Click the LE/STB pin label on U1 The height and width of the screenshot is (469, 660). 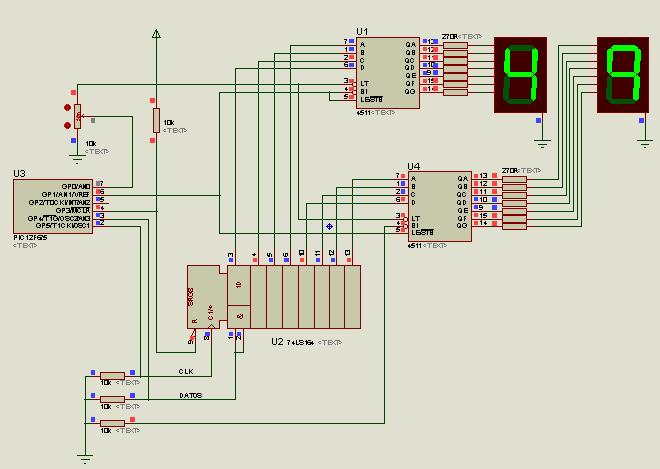click(372, 100)
